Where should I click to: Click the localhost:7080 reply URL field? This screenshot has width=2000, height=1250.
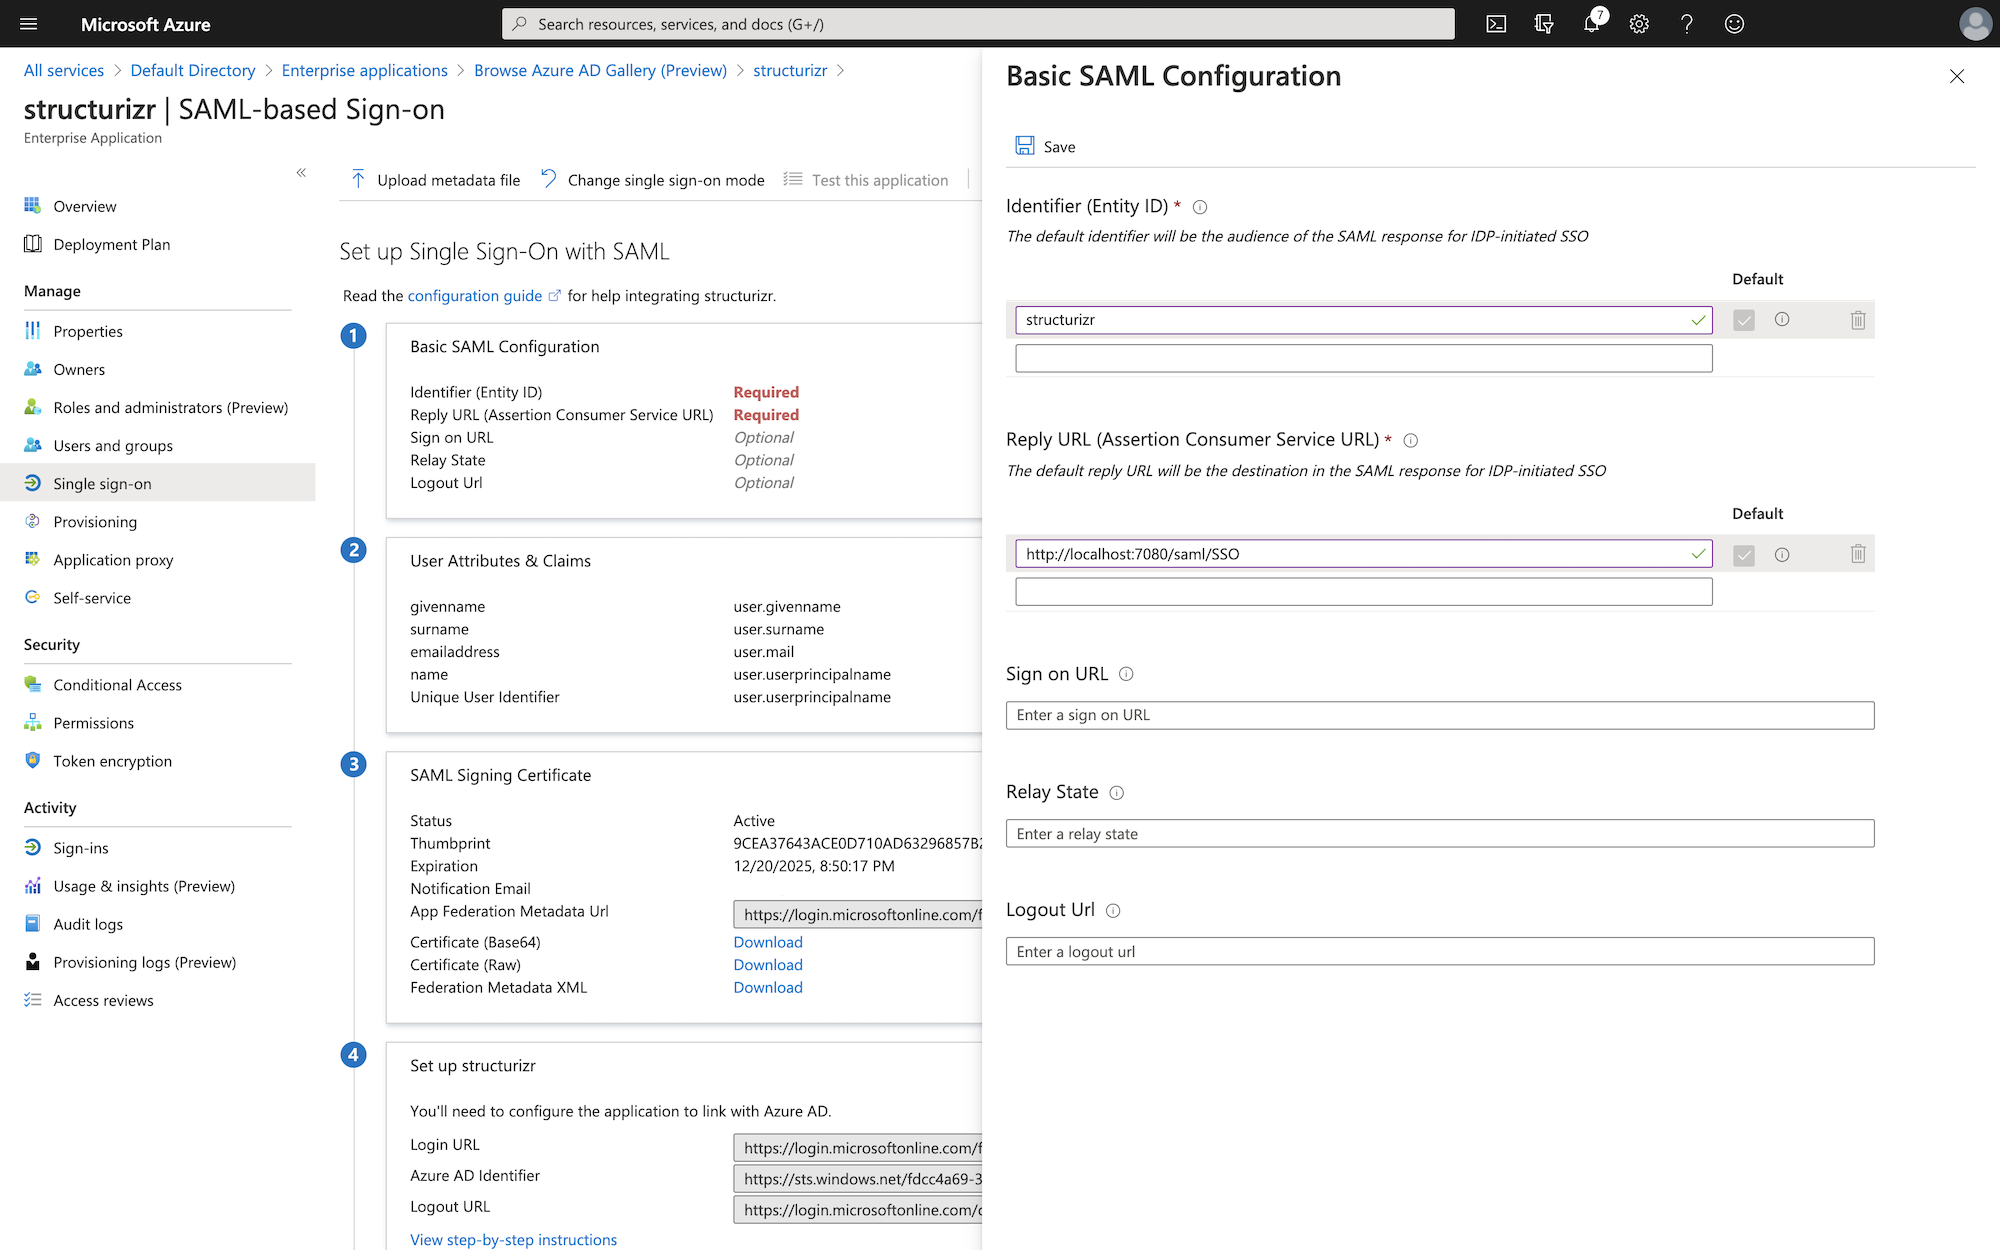coord(1364,554)
